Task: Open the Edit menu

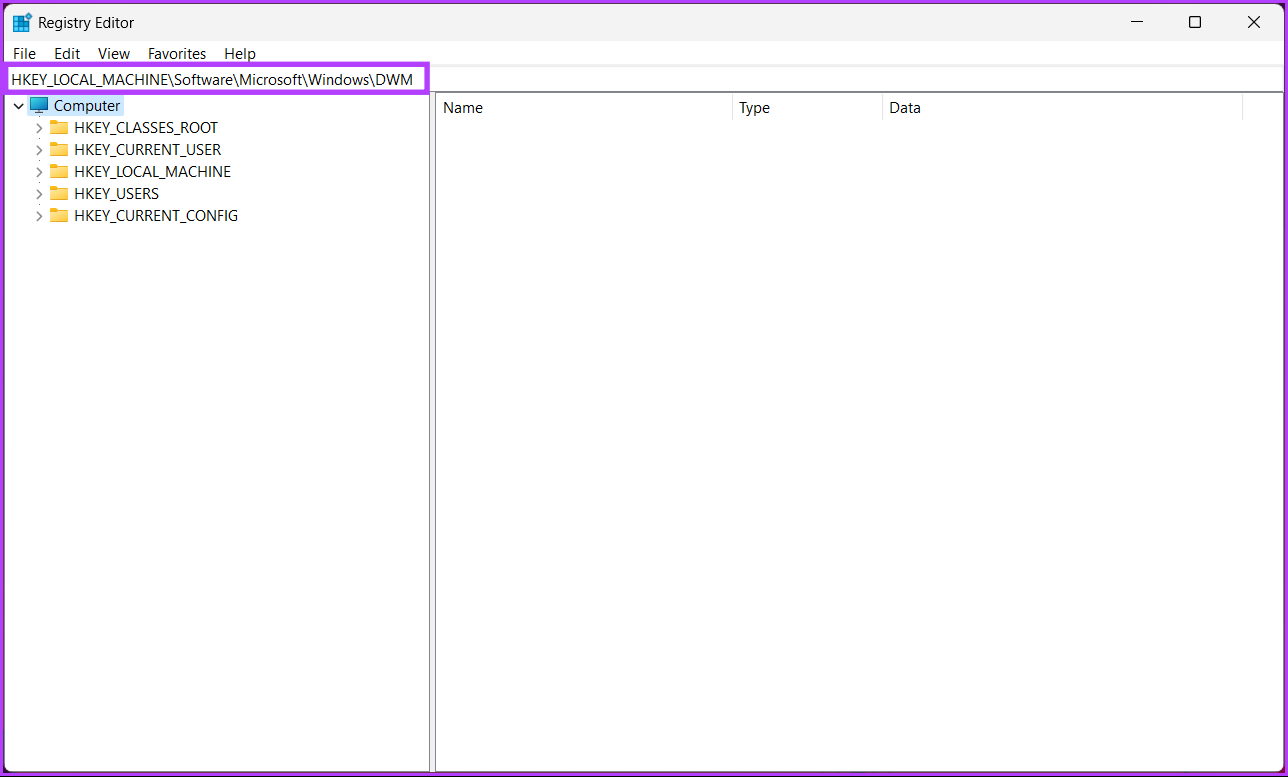Action: click(67, 54)
